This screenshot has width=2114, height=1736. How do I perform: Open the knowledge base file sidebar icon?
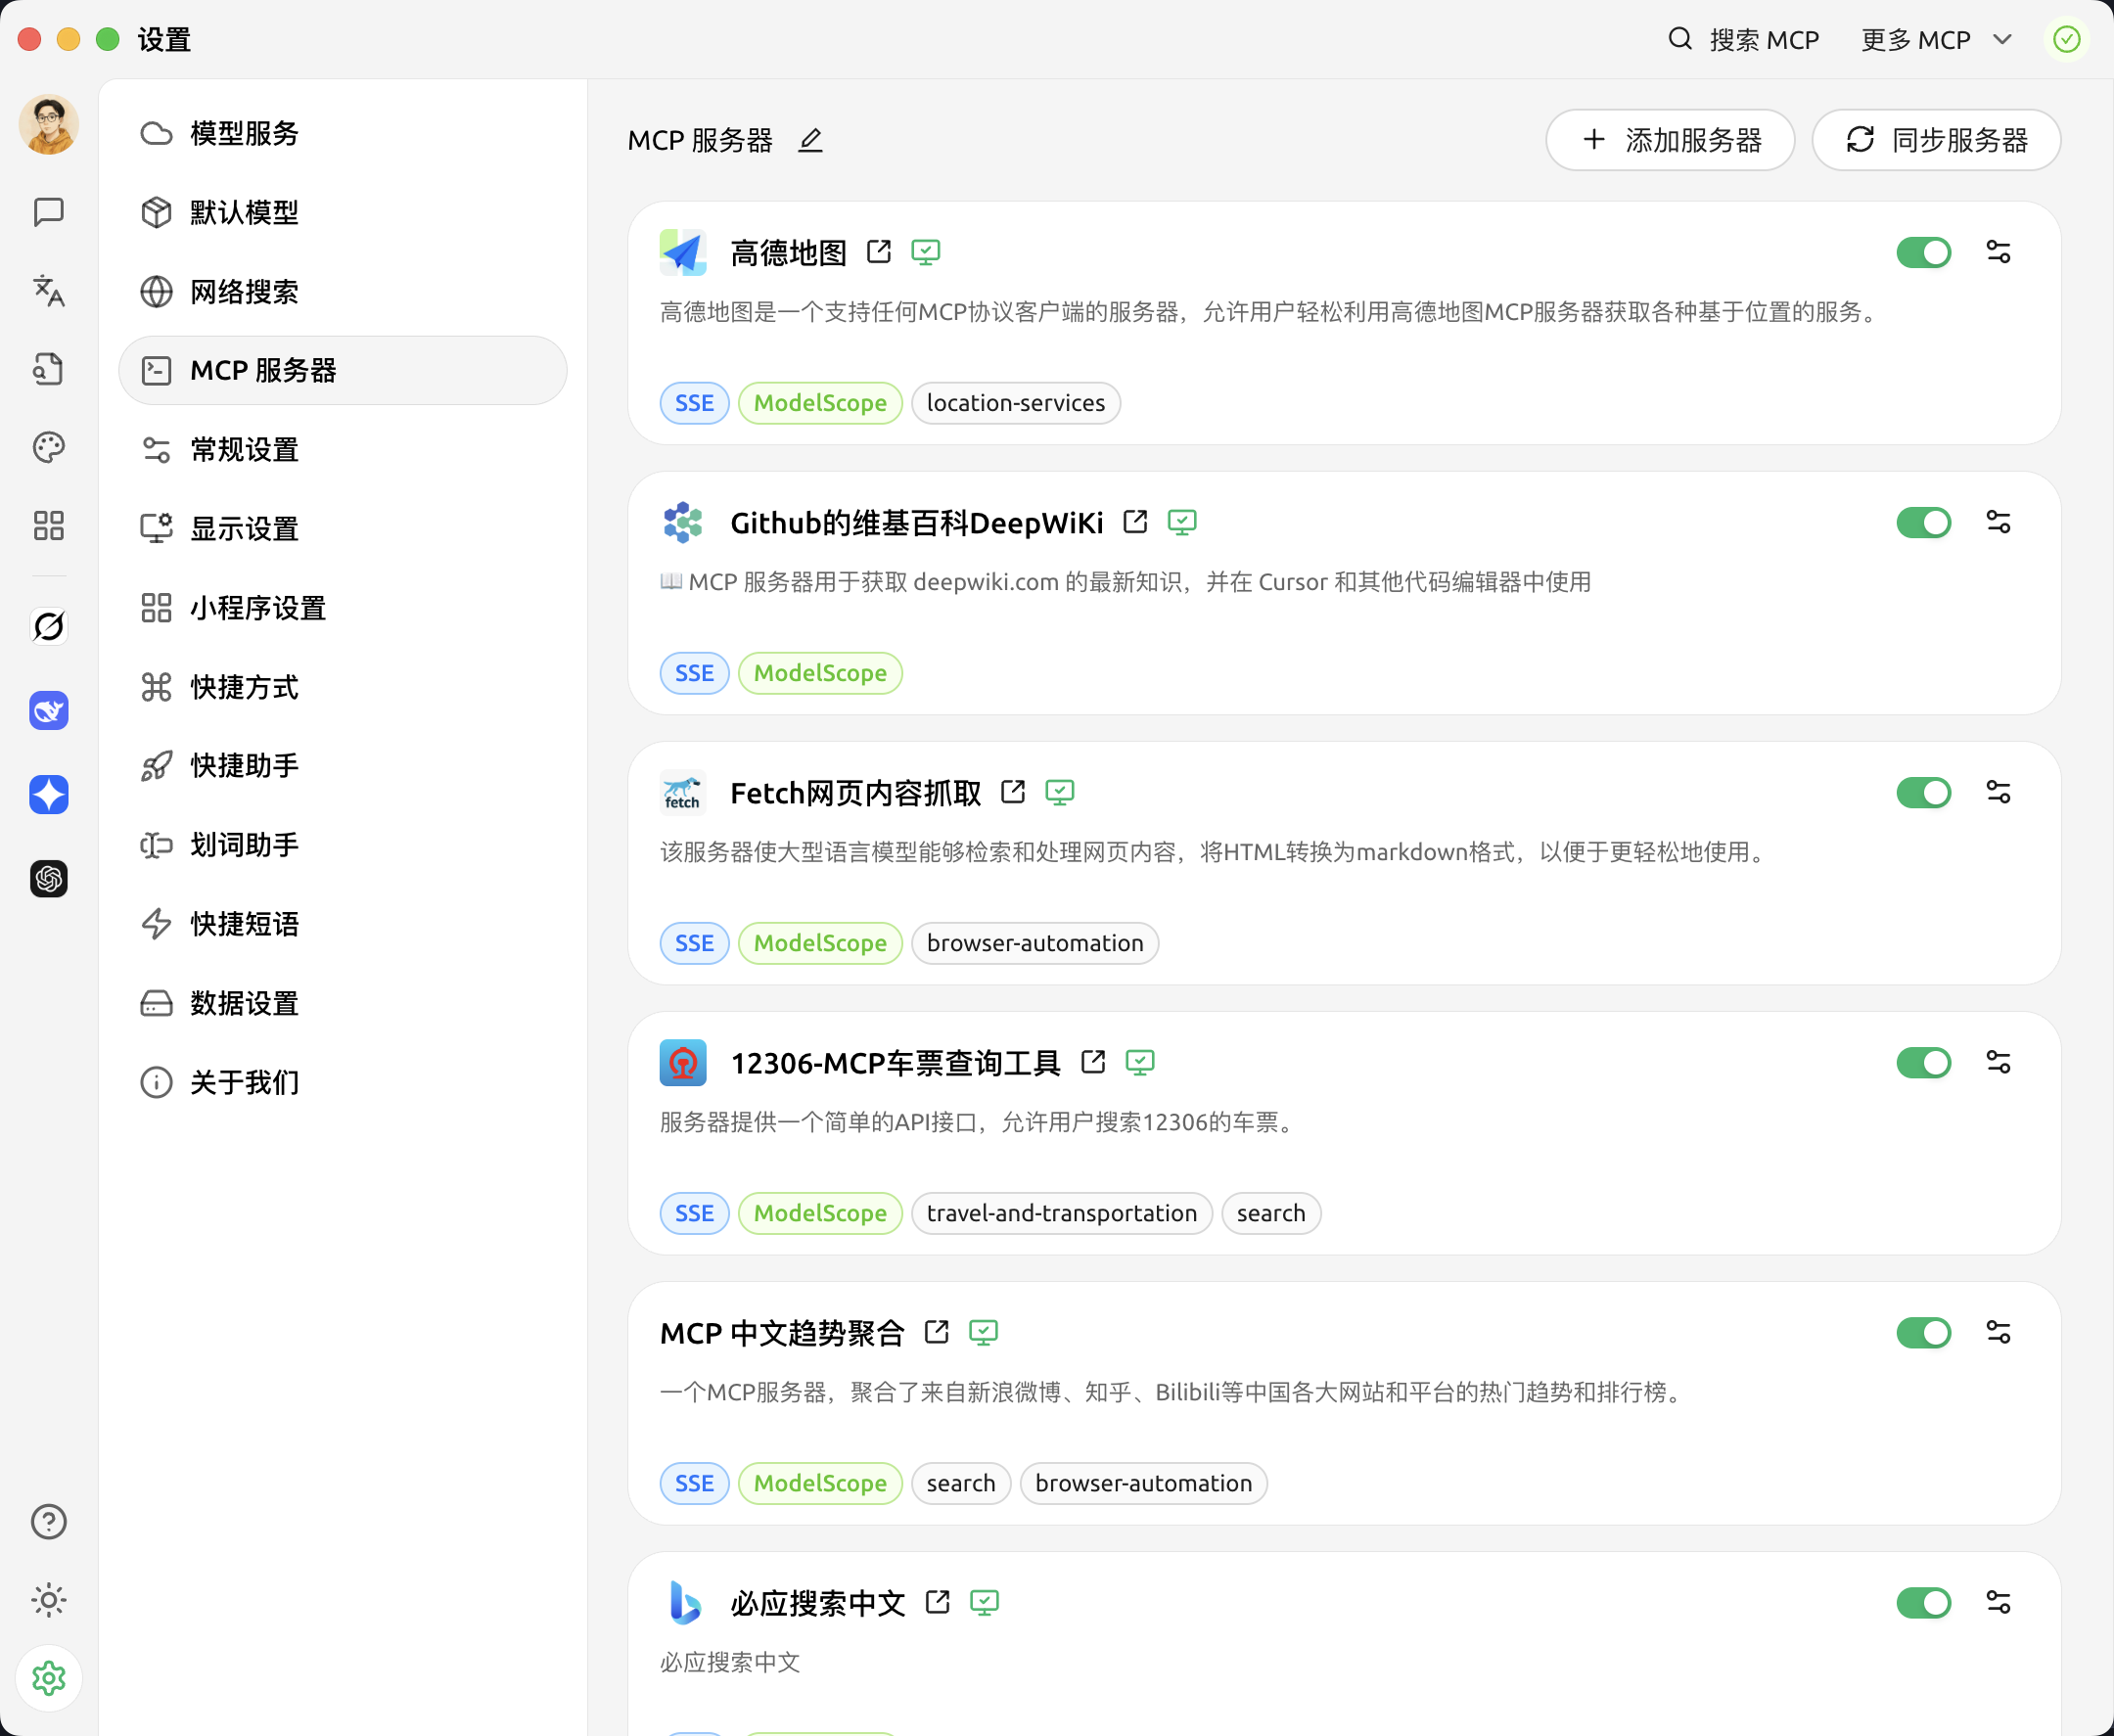click(48, 369)
